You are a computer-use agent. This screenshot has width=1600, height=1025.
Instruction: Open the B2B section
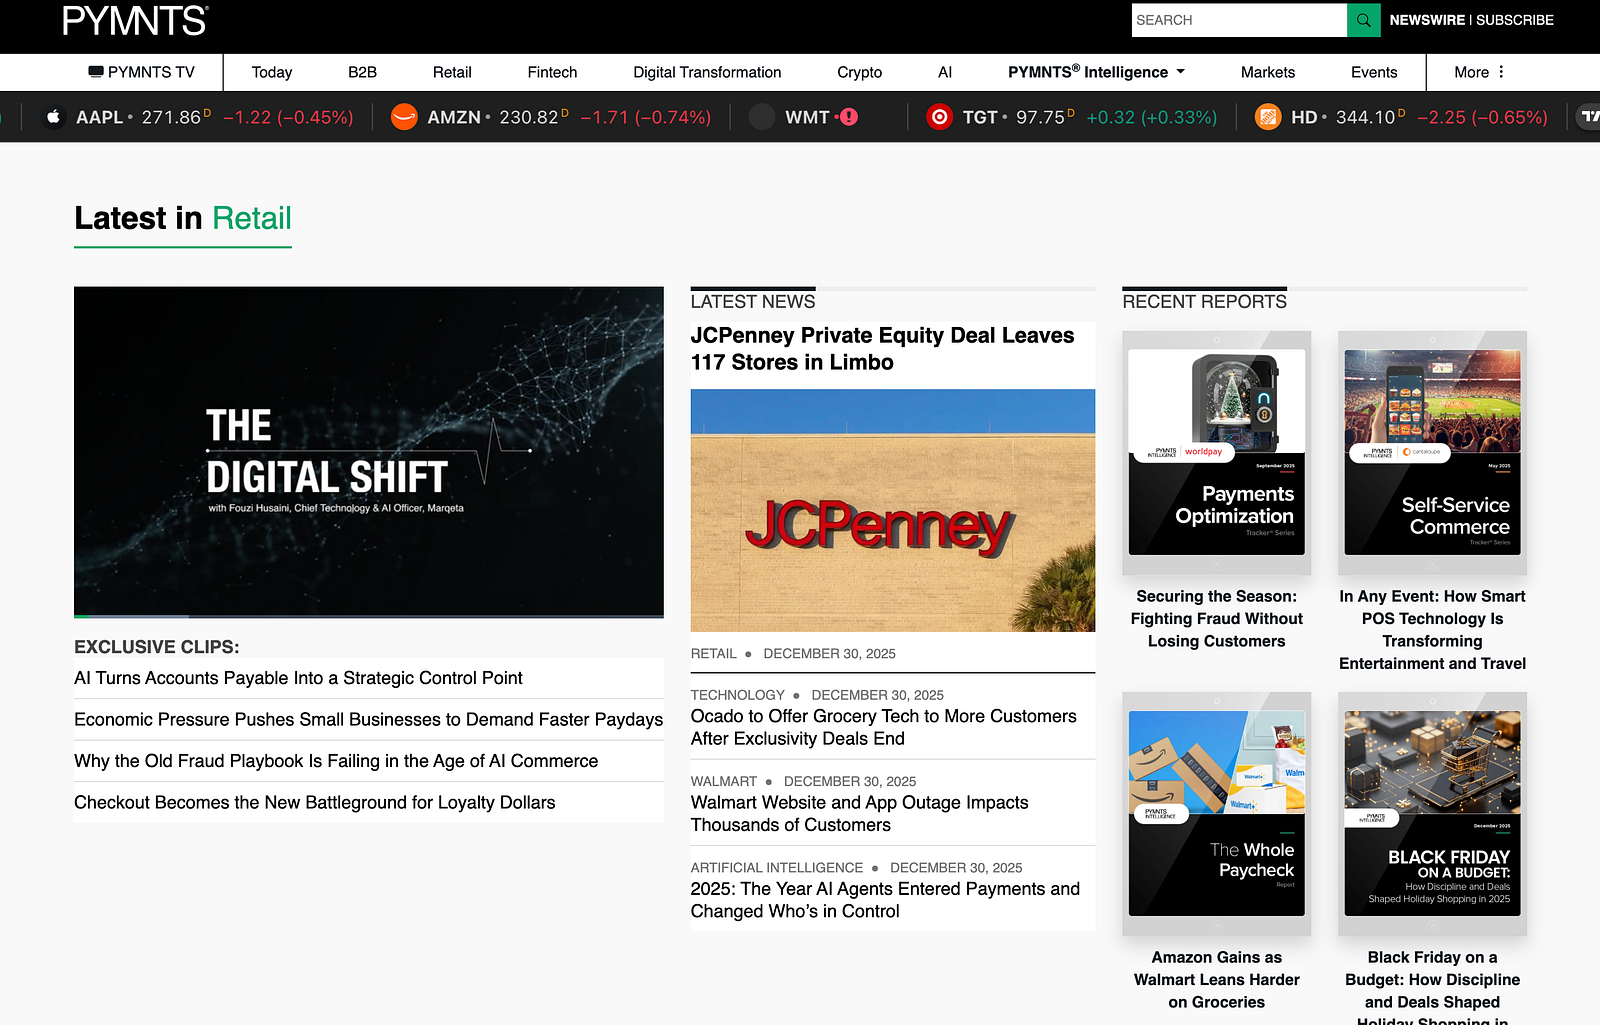(x=362, y=72)
